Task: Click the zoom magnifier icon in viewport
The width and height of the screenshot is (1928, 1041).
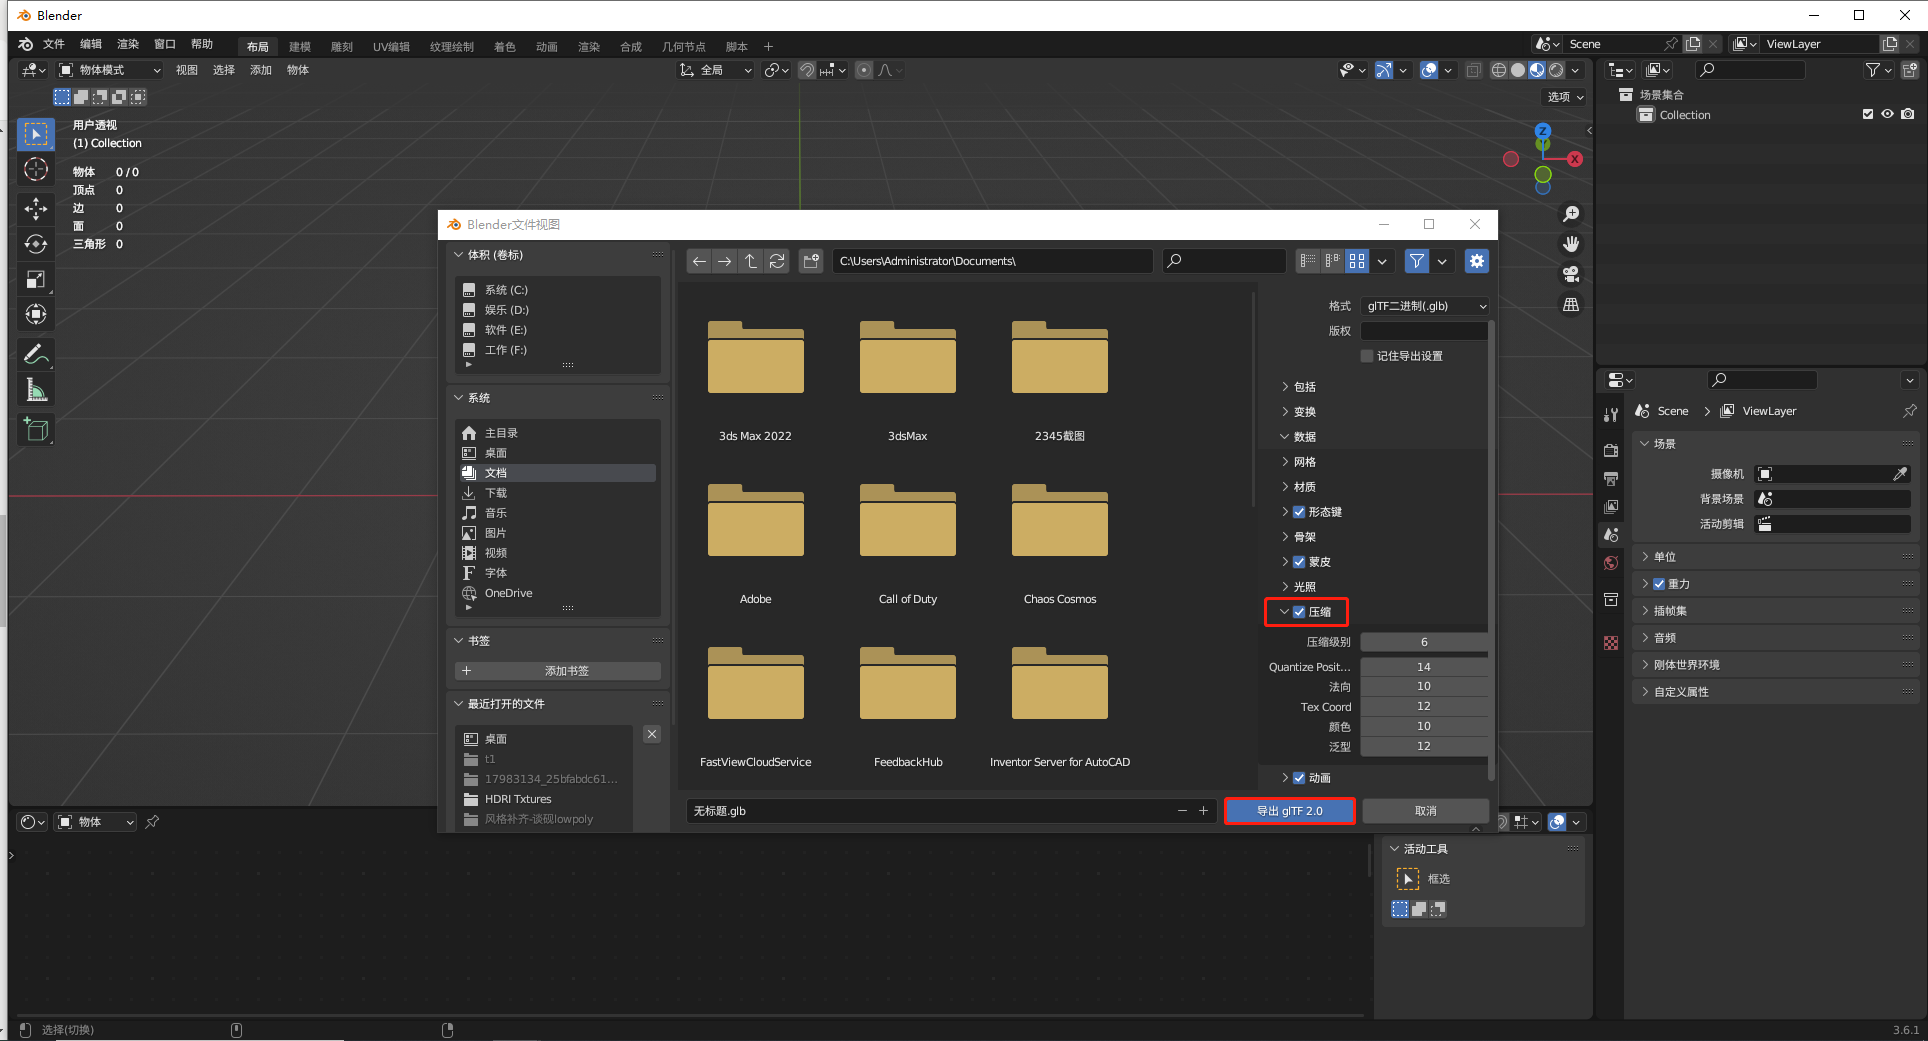Action: (1571, 214)
